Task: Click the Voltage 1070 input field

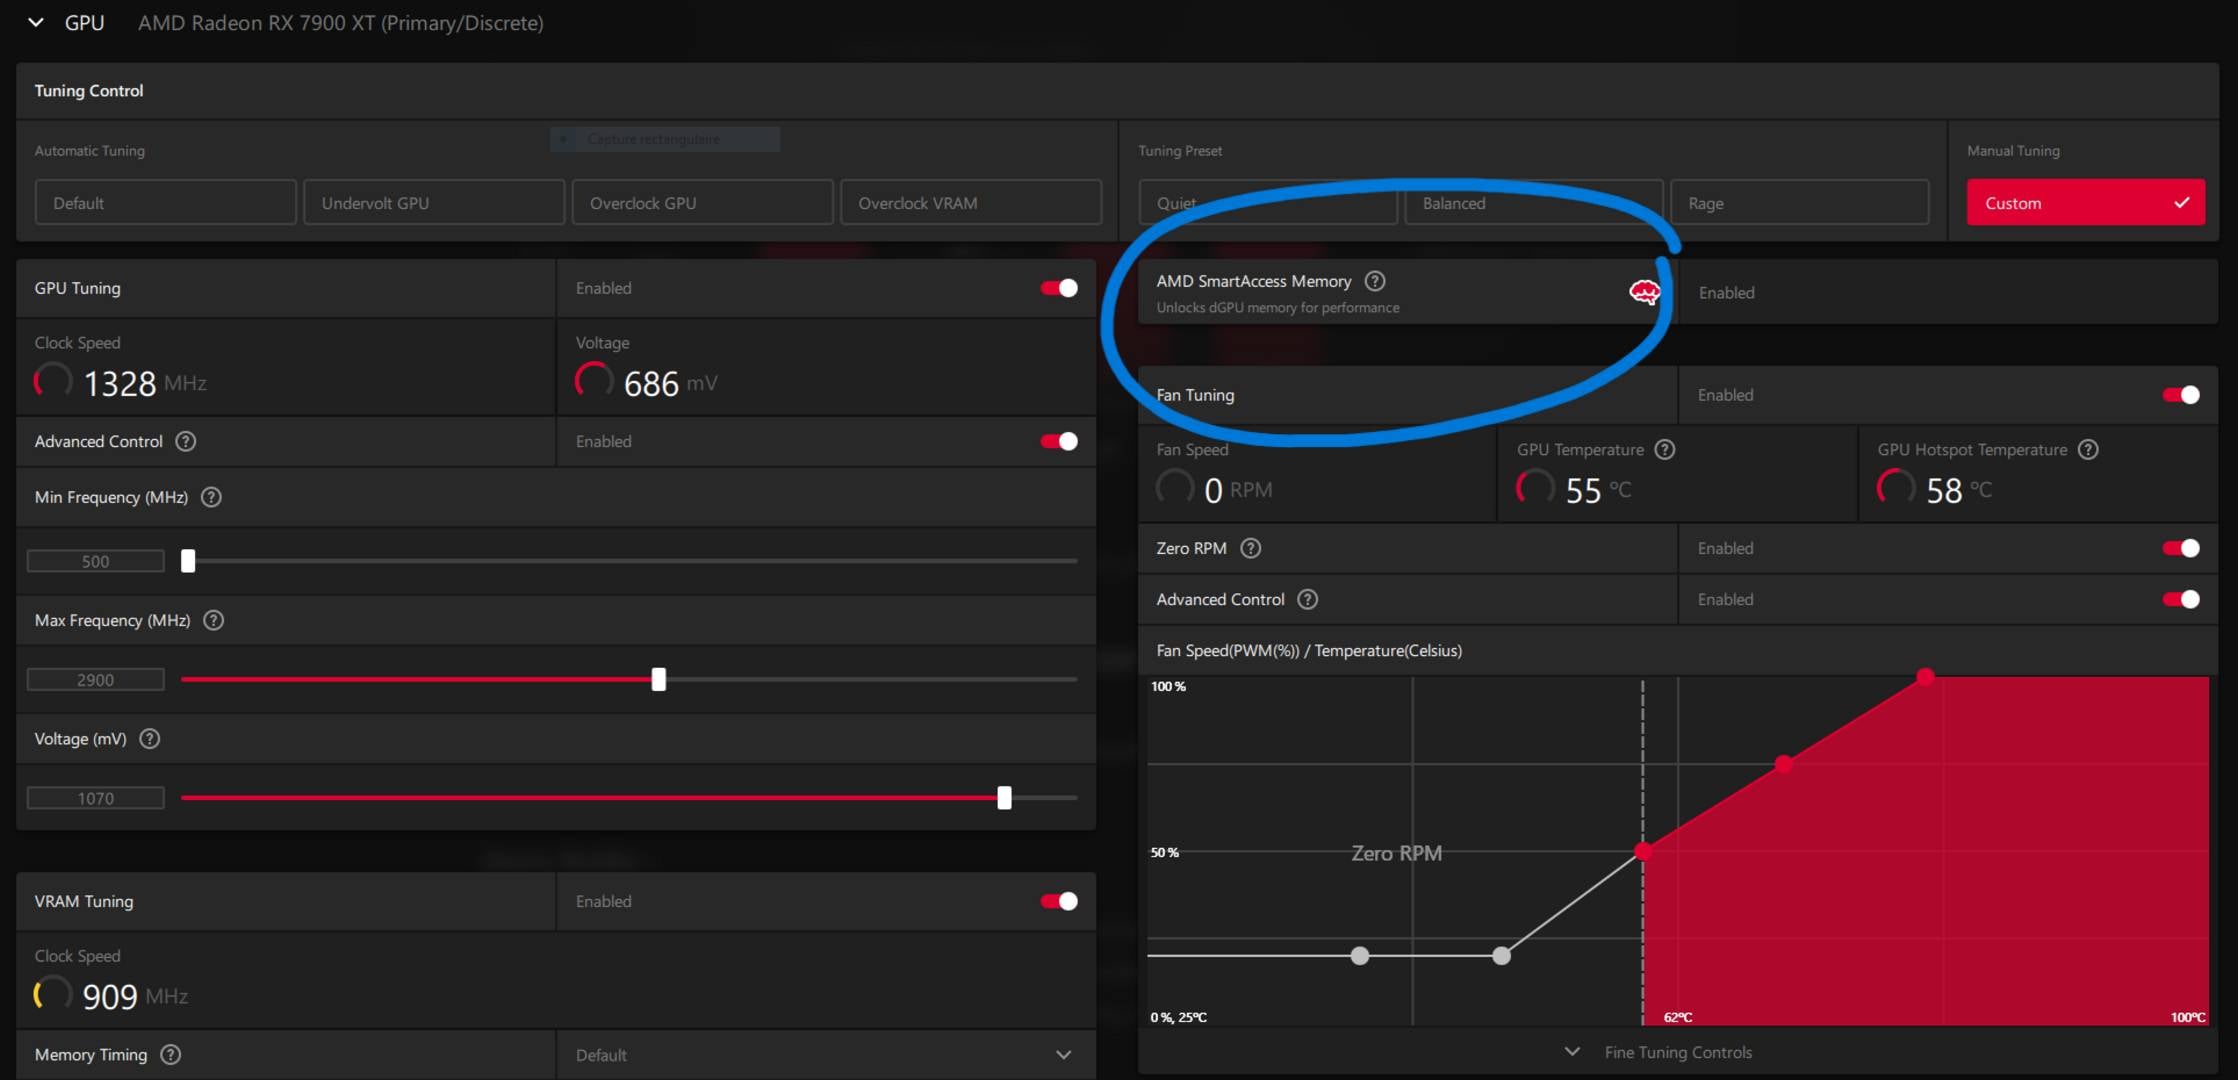Action: (95, 798)
